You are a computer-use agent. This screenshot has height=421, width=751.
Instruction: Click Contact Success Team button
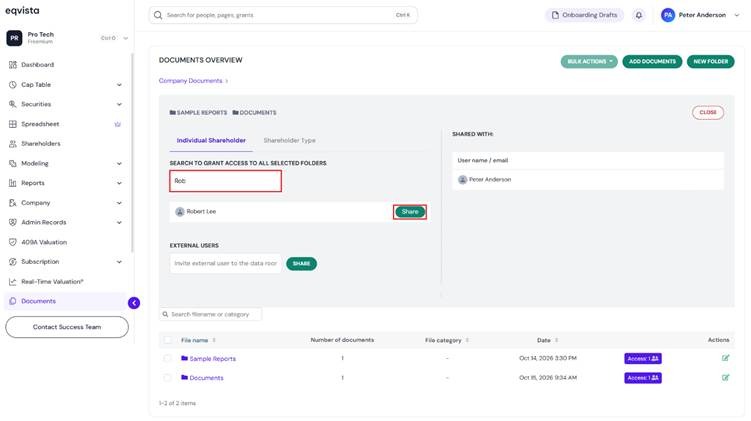pos(67,327)
